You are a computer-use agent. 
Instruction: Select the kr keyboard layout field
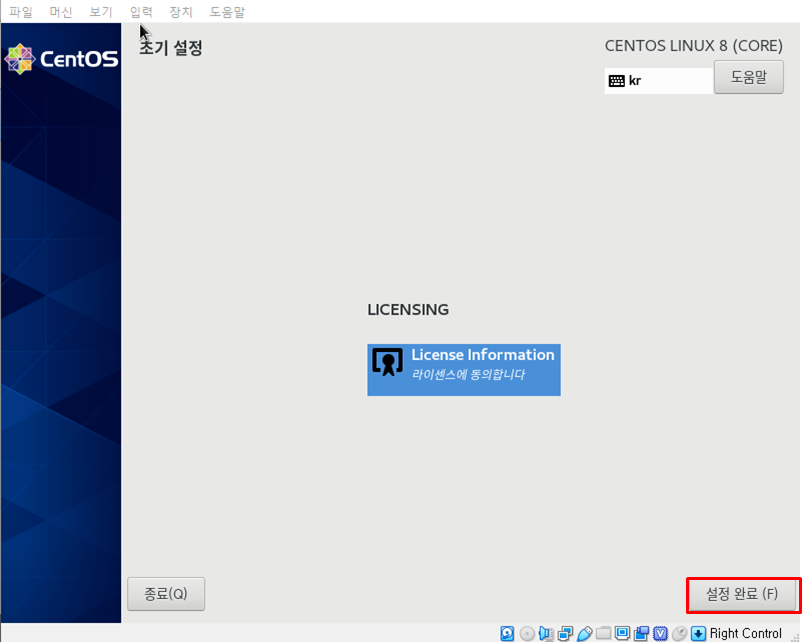pos(659,81)
